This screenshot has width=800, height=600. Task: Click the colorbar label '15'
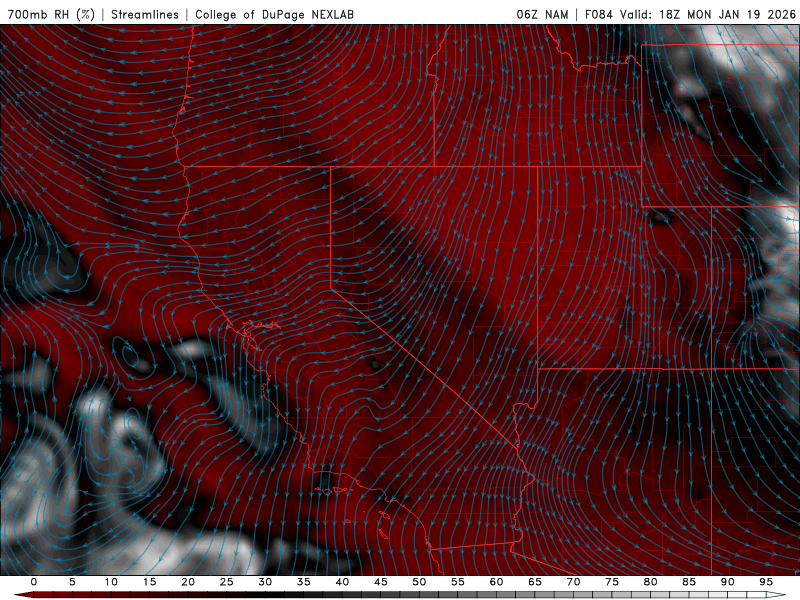tap(149, 582)
